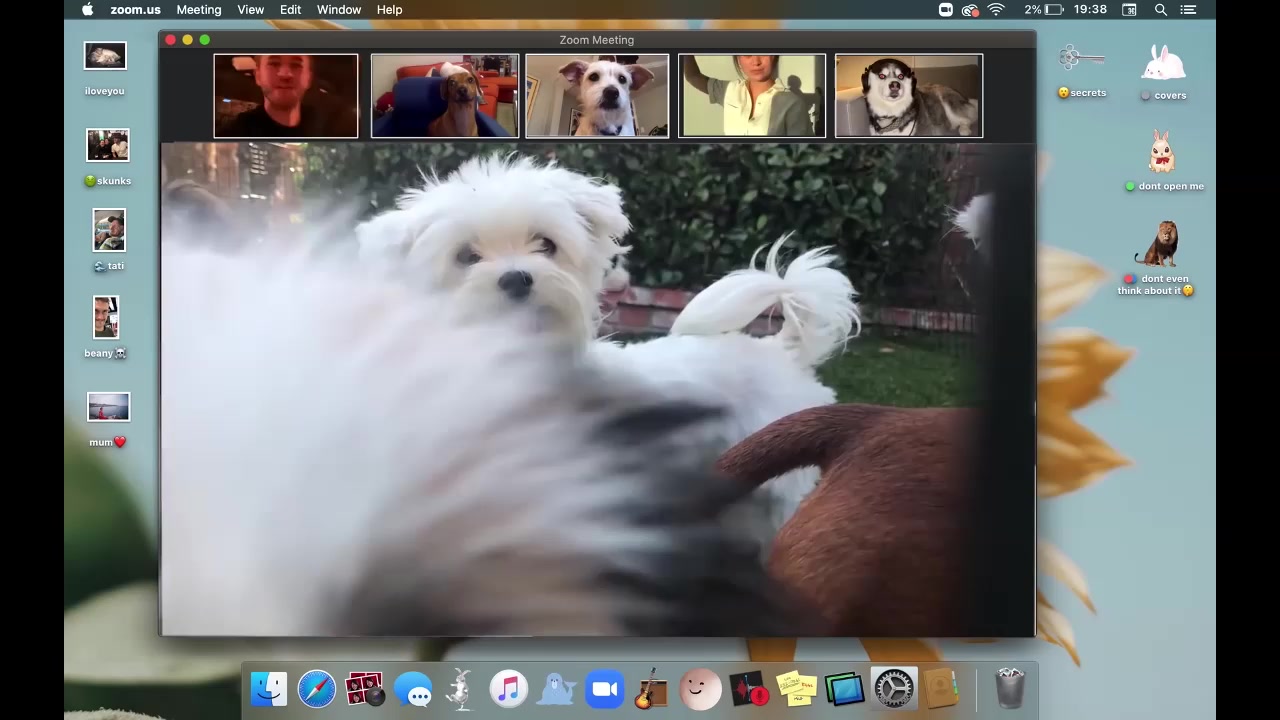Click the 19:38 clock in menu bar
The image size is (1280, 720).
1090,10
